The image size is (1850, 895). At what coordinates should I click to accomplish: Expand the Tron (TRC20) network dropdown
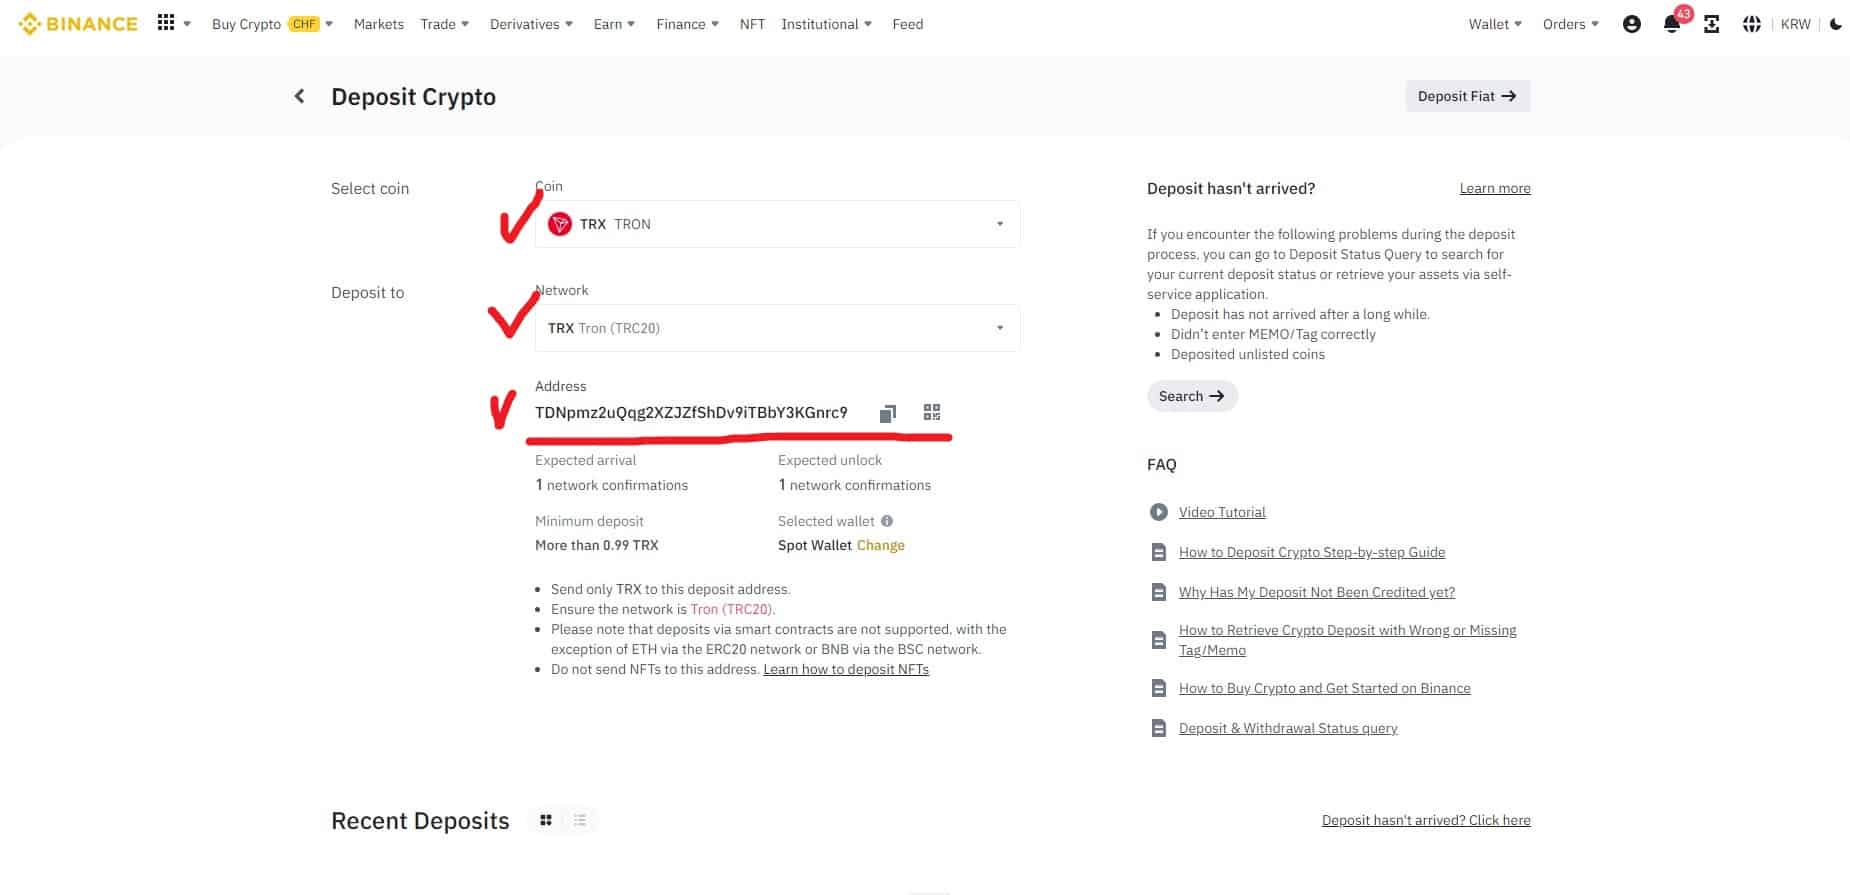pyautogui.click(x=777, y=328)
